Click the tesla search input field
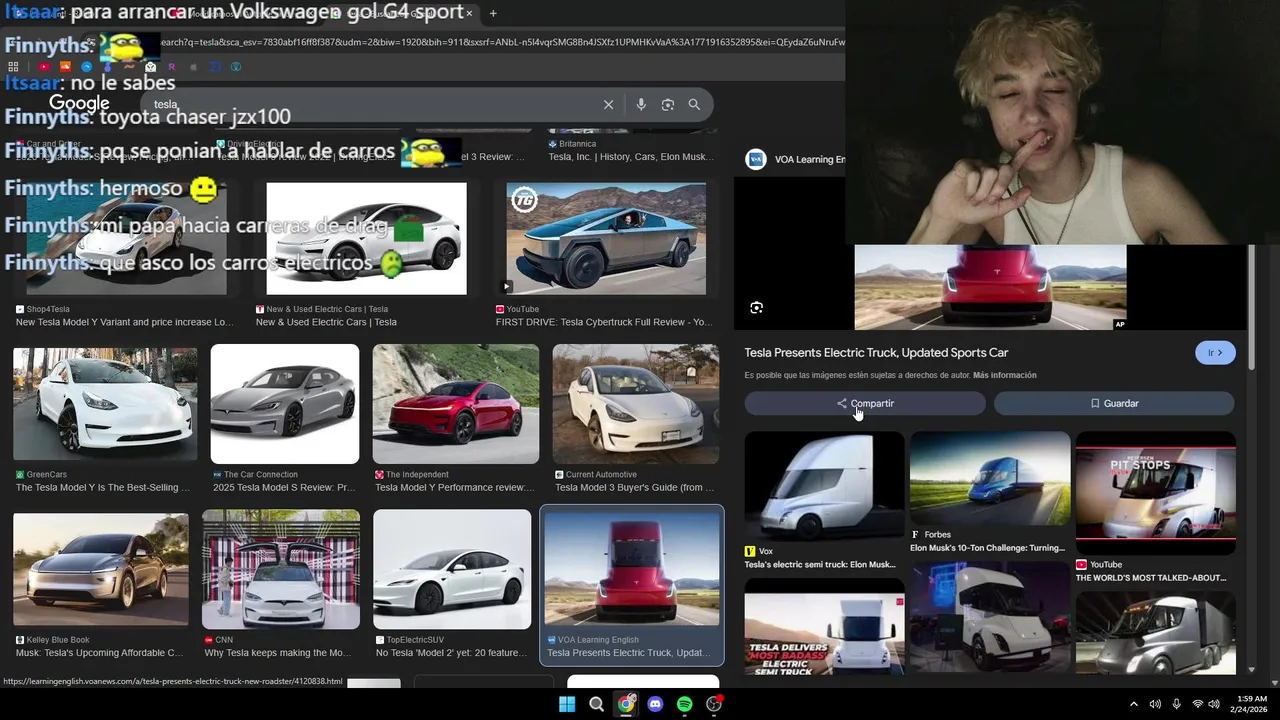Image resolution: width=1280 pixels, height=720 pixels. (370, 104)
